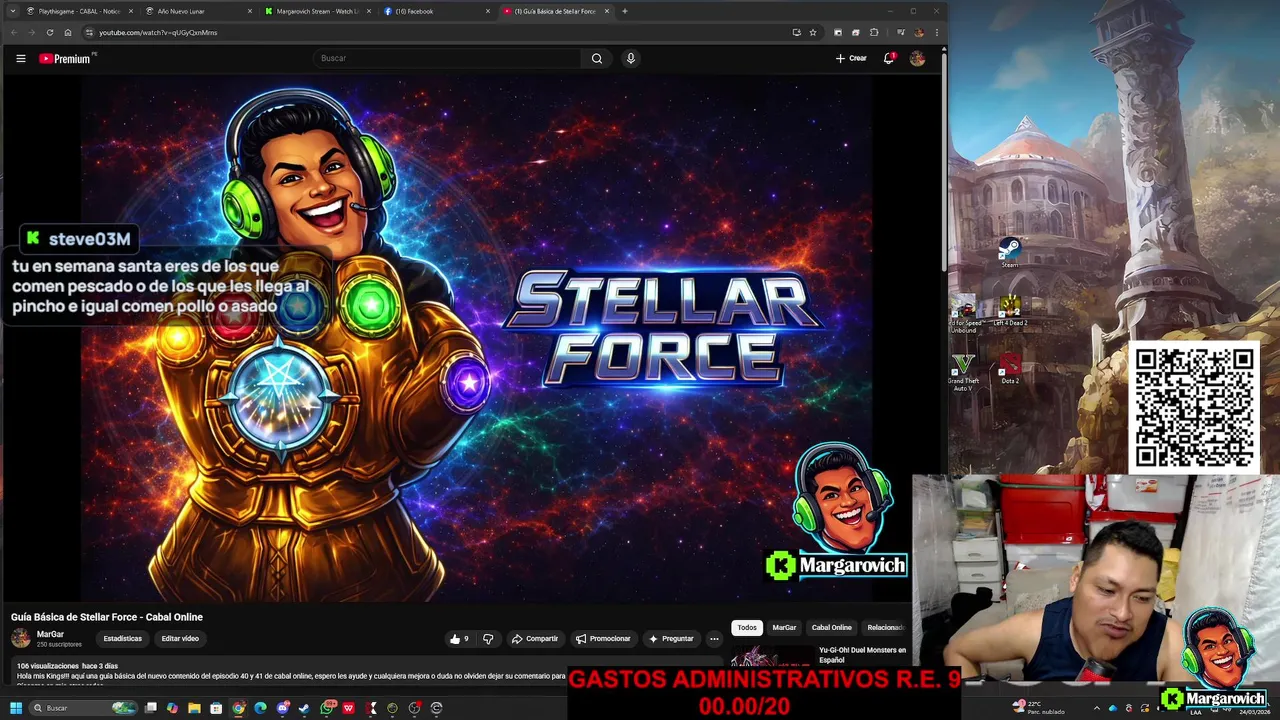Open Grand Theft Auto V desktop shortcut
The height and width of the screenshot is (720, 1280).
[963, 372]
